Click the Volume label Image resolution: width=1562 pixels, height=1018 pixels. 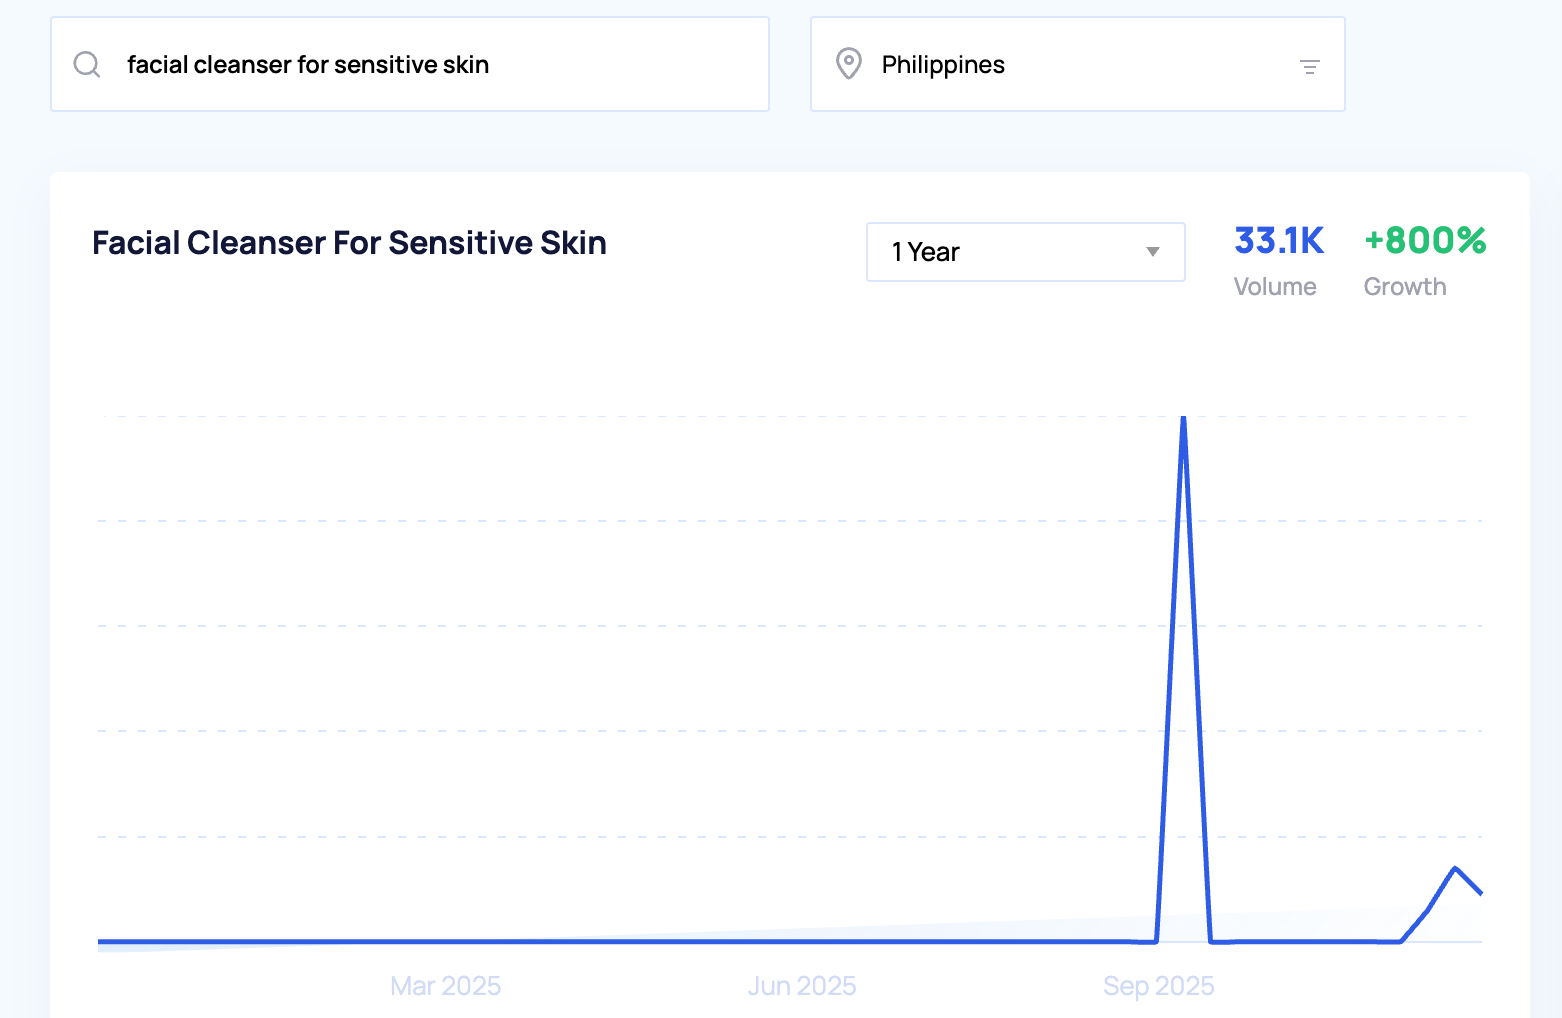pyautogui.click(x=1275, y=287)
